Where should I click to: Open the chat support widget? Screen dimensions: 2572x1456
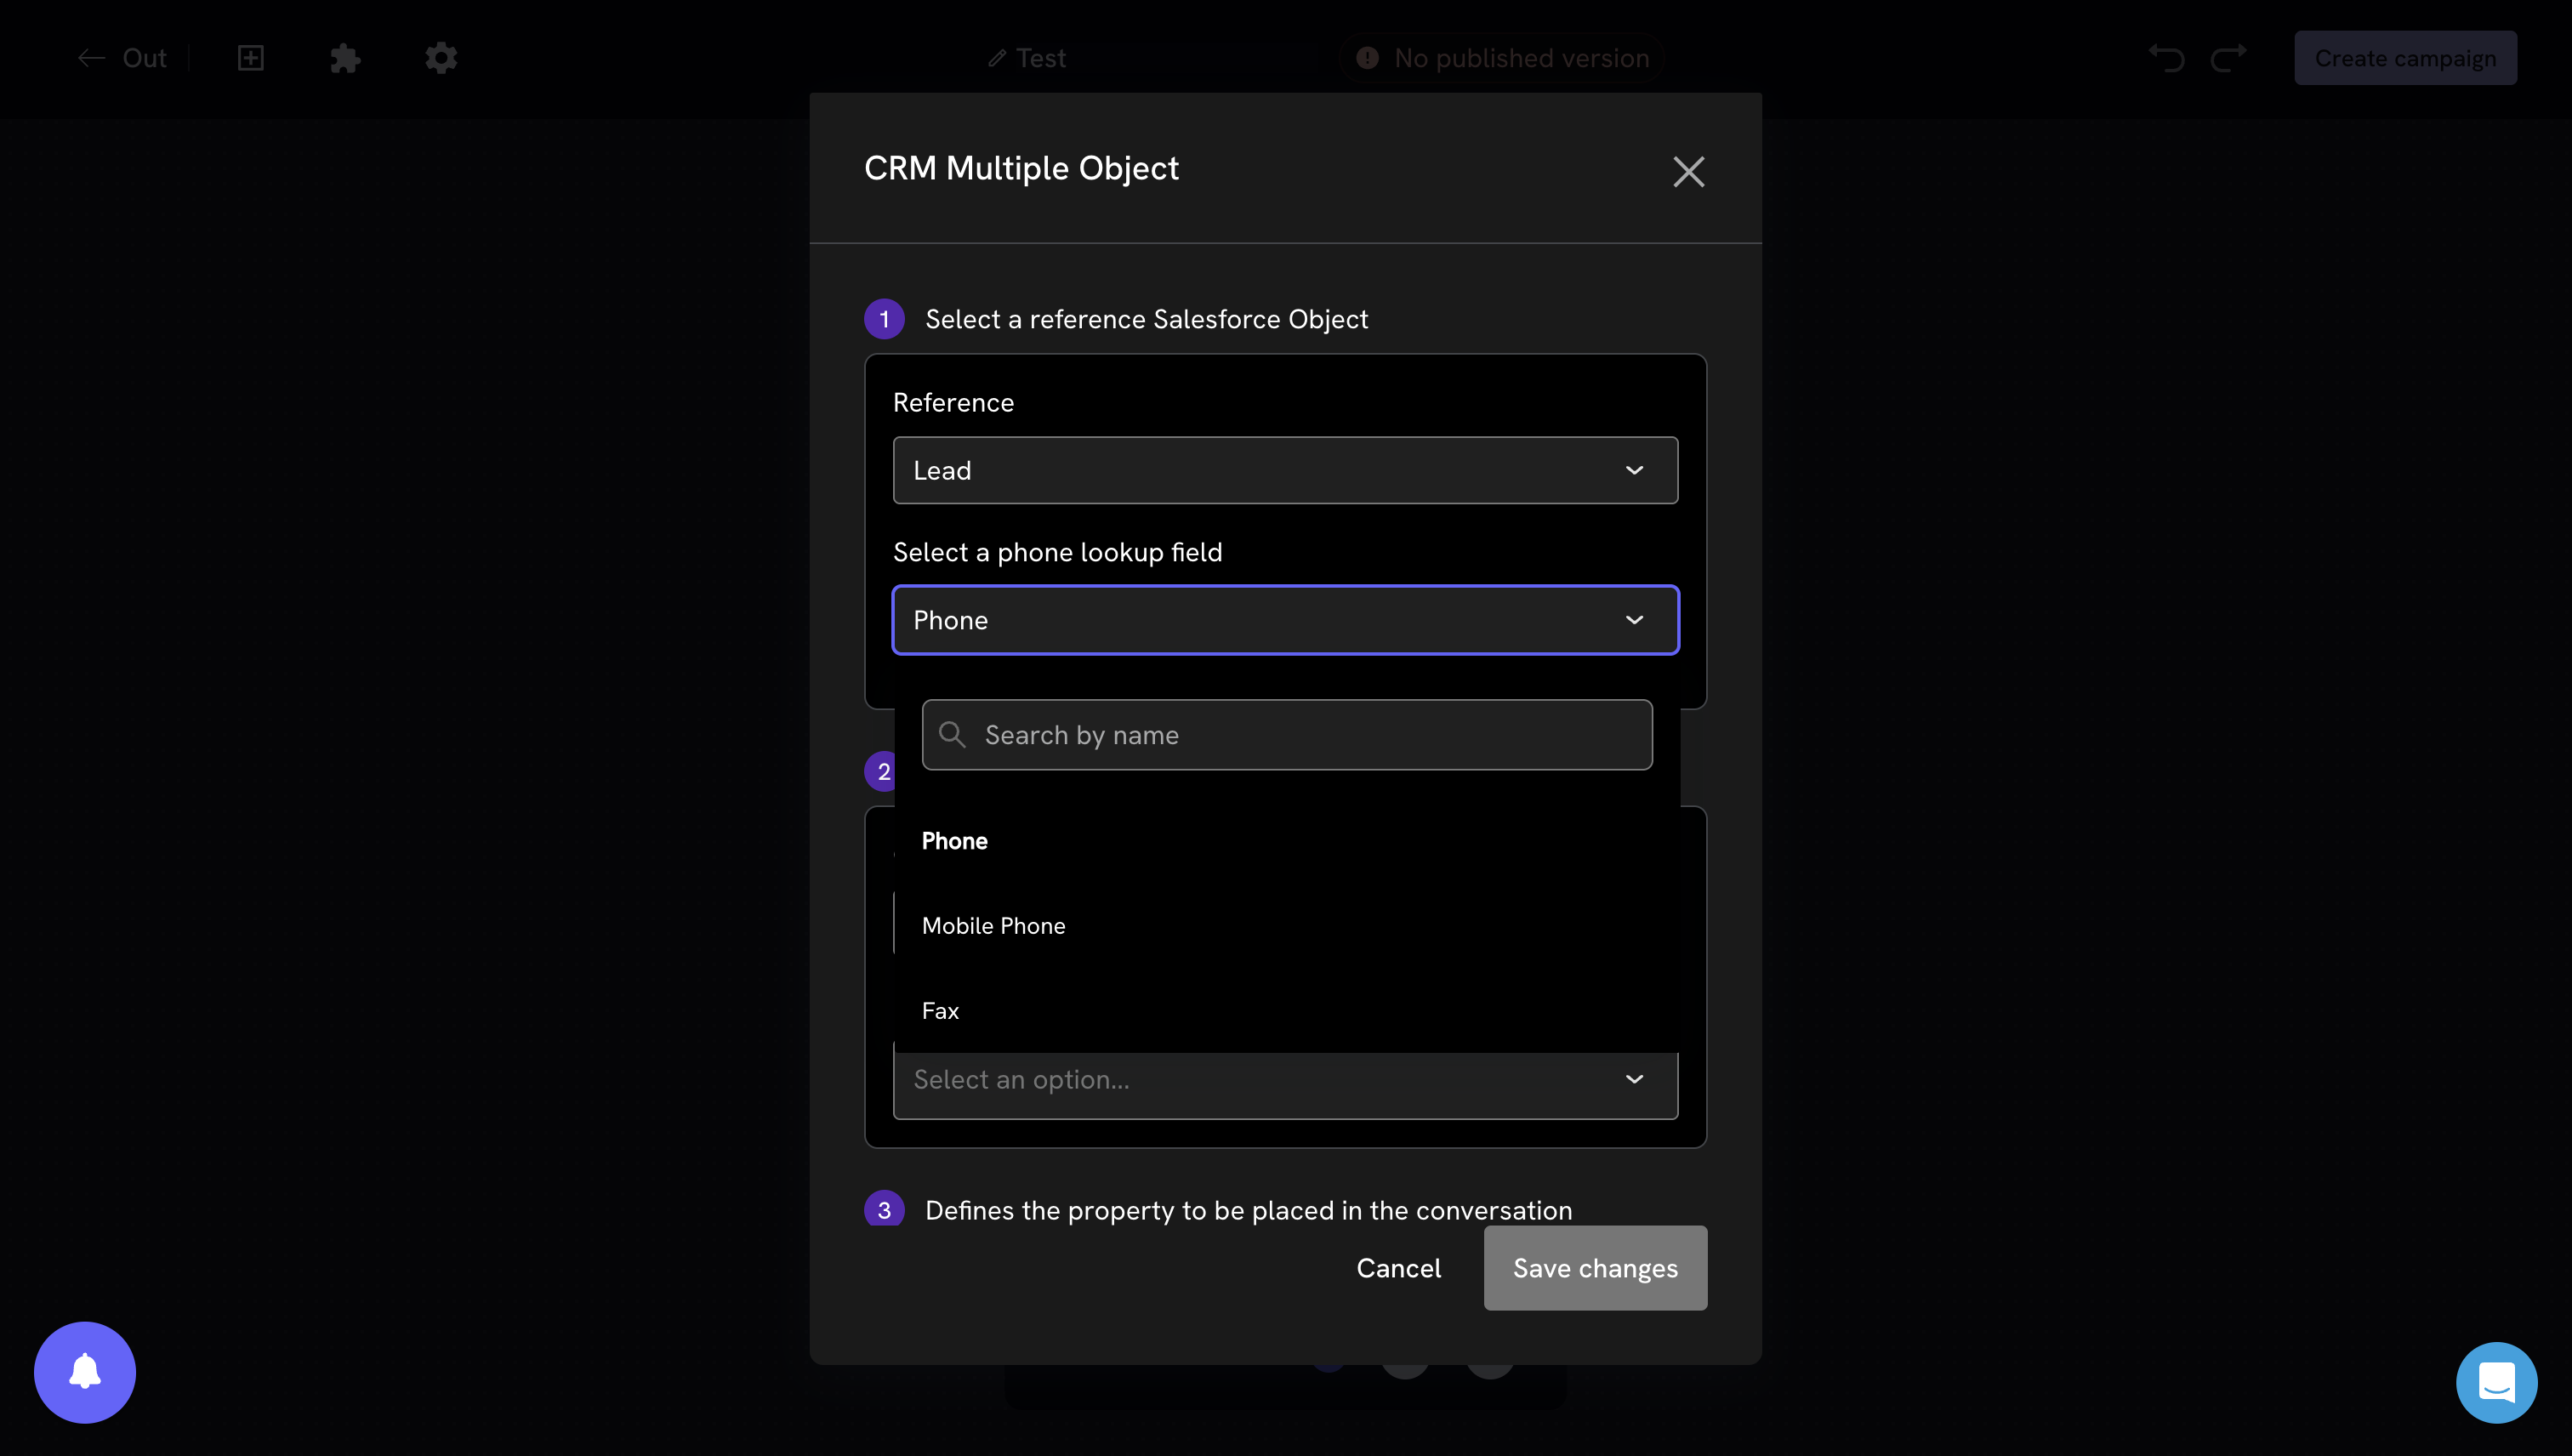(2497, 1382)
